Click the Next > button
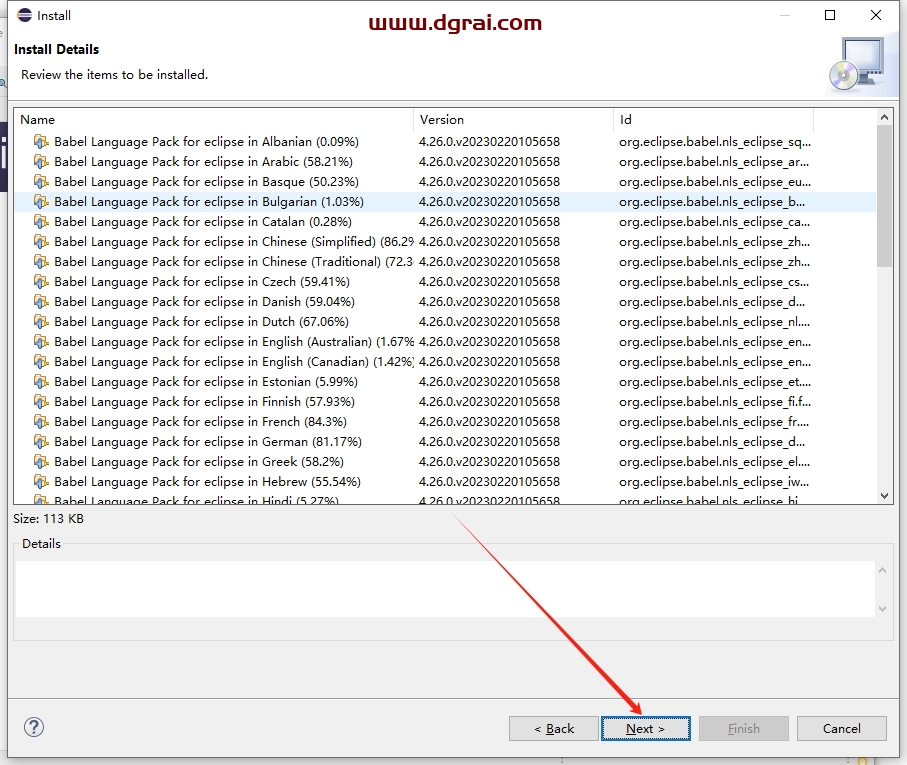The image size is (907, 765). tap(646, 729)
